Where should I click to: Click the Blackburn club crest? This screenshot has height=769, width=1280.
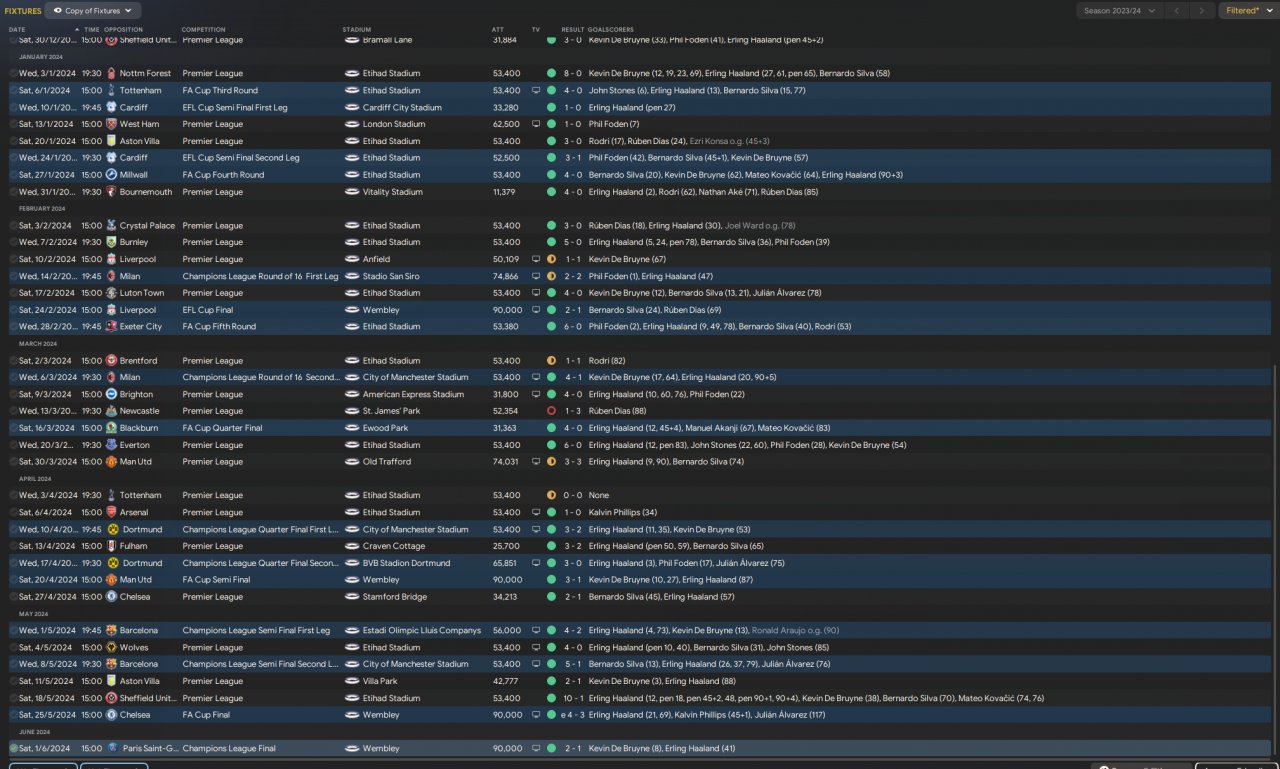[111, 428]
